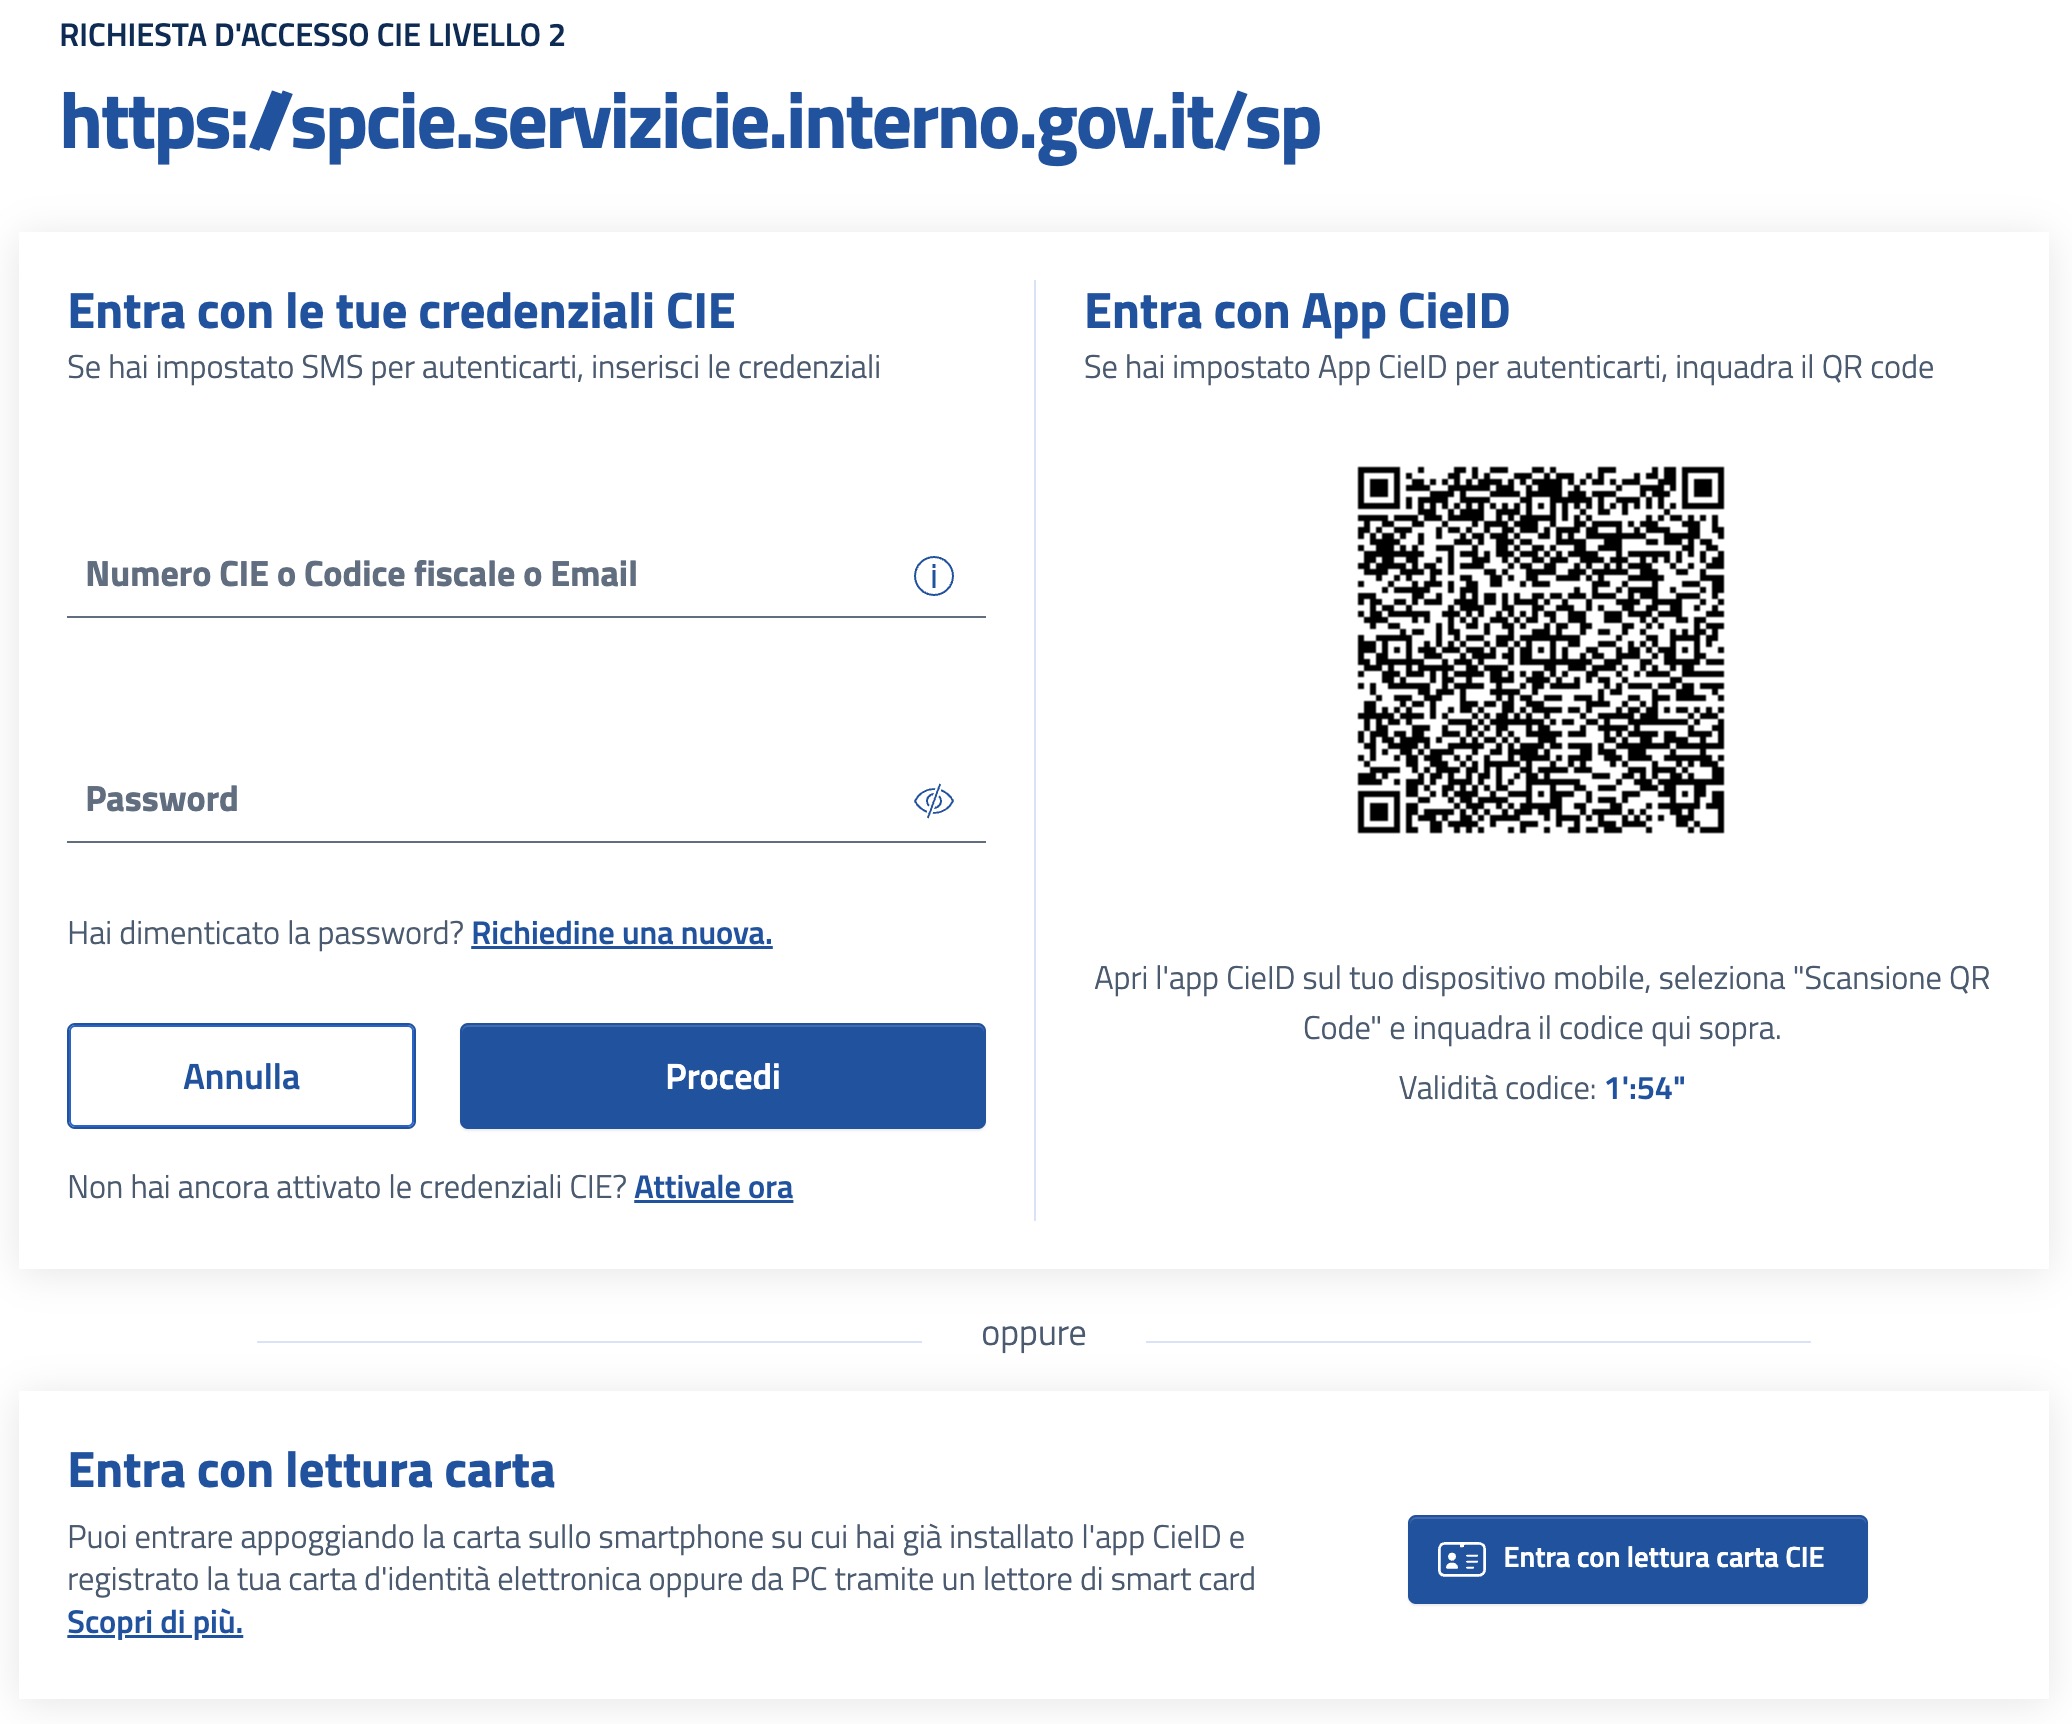Open the Scopri di più link
Screen dimensions: 2072x1724
coord(155,1622)
